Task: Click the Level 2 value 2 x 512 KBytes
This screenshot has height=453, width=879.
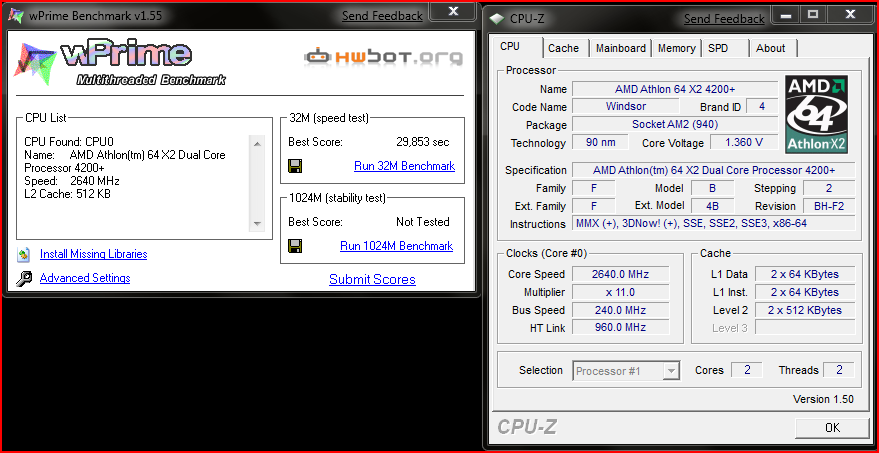Action: [x=804, y=310]
